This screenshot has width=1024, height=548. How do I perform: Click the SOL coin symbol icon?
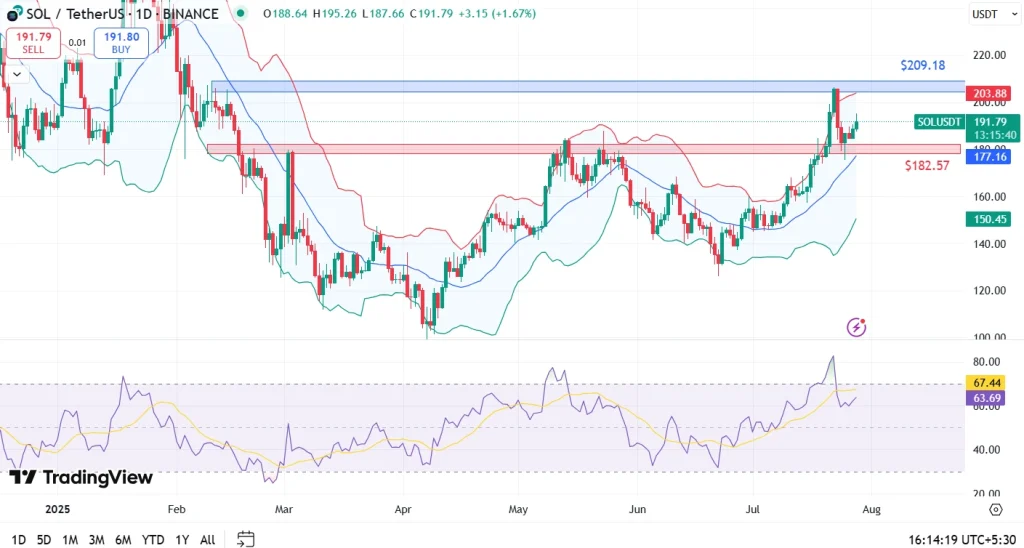click(15, 14)
